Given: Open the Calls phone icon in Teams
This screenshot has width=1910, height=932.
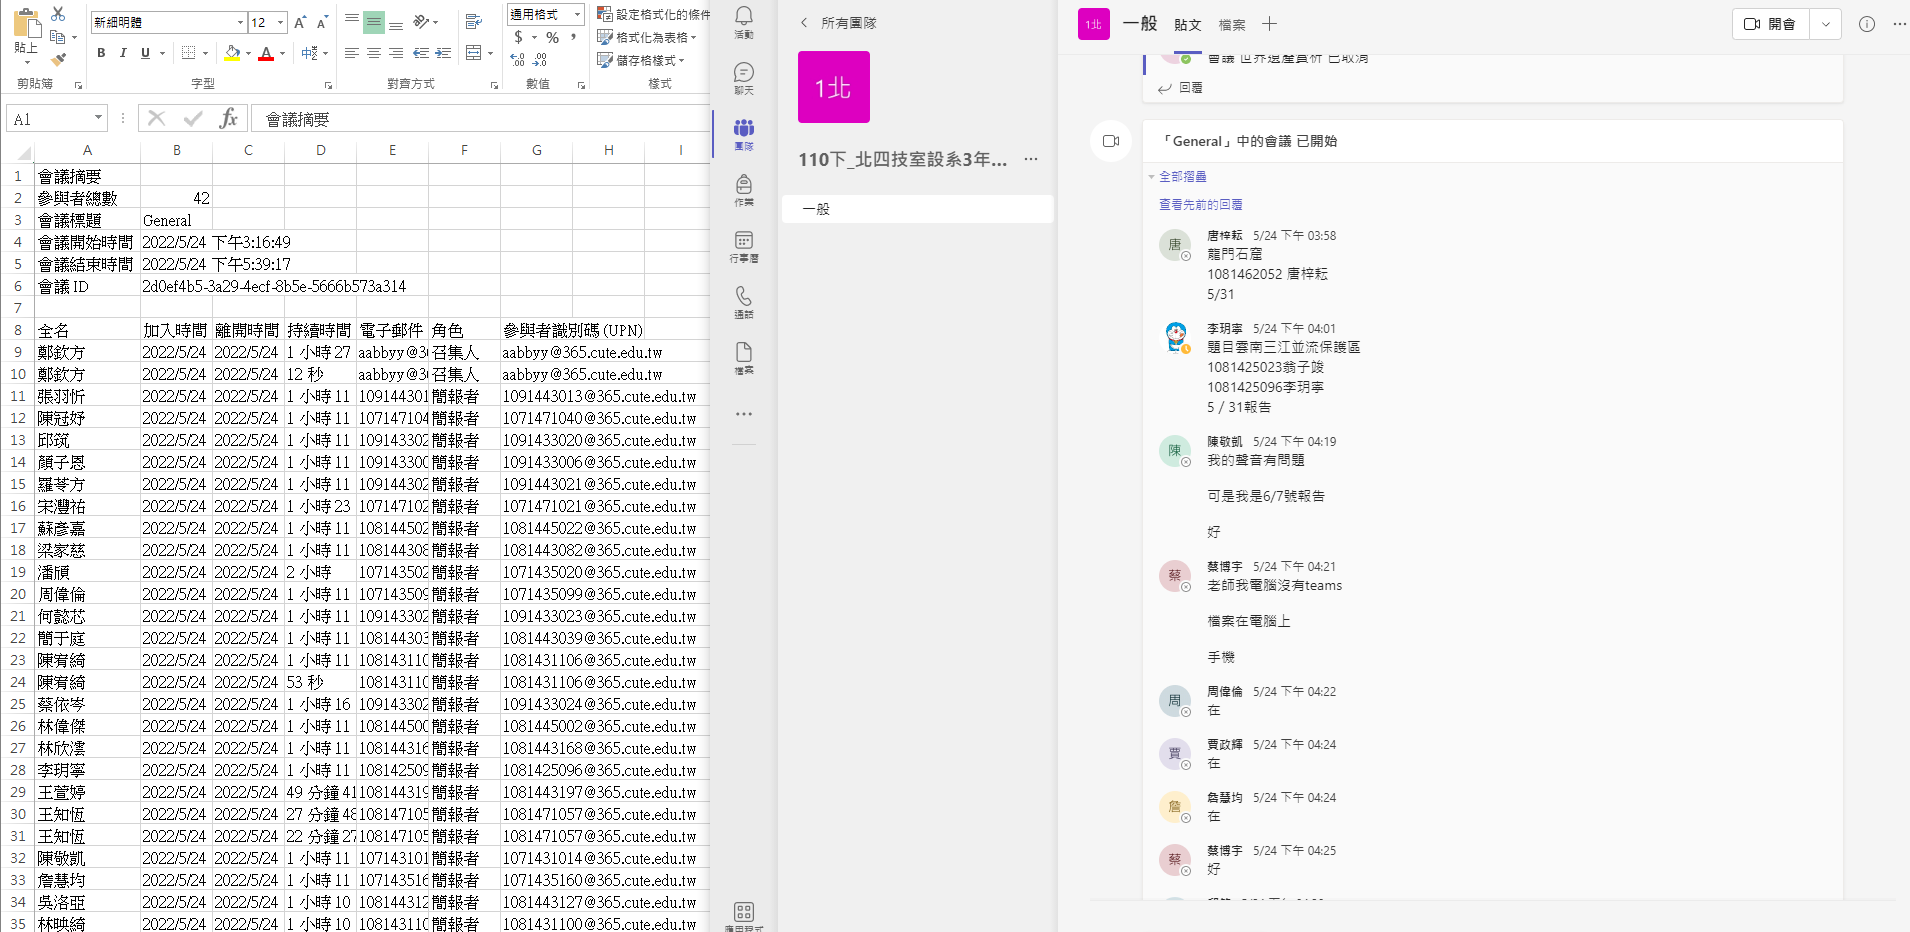Looking at the screenshot, I should 743,301.
